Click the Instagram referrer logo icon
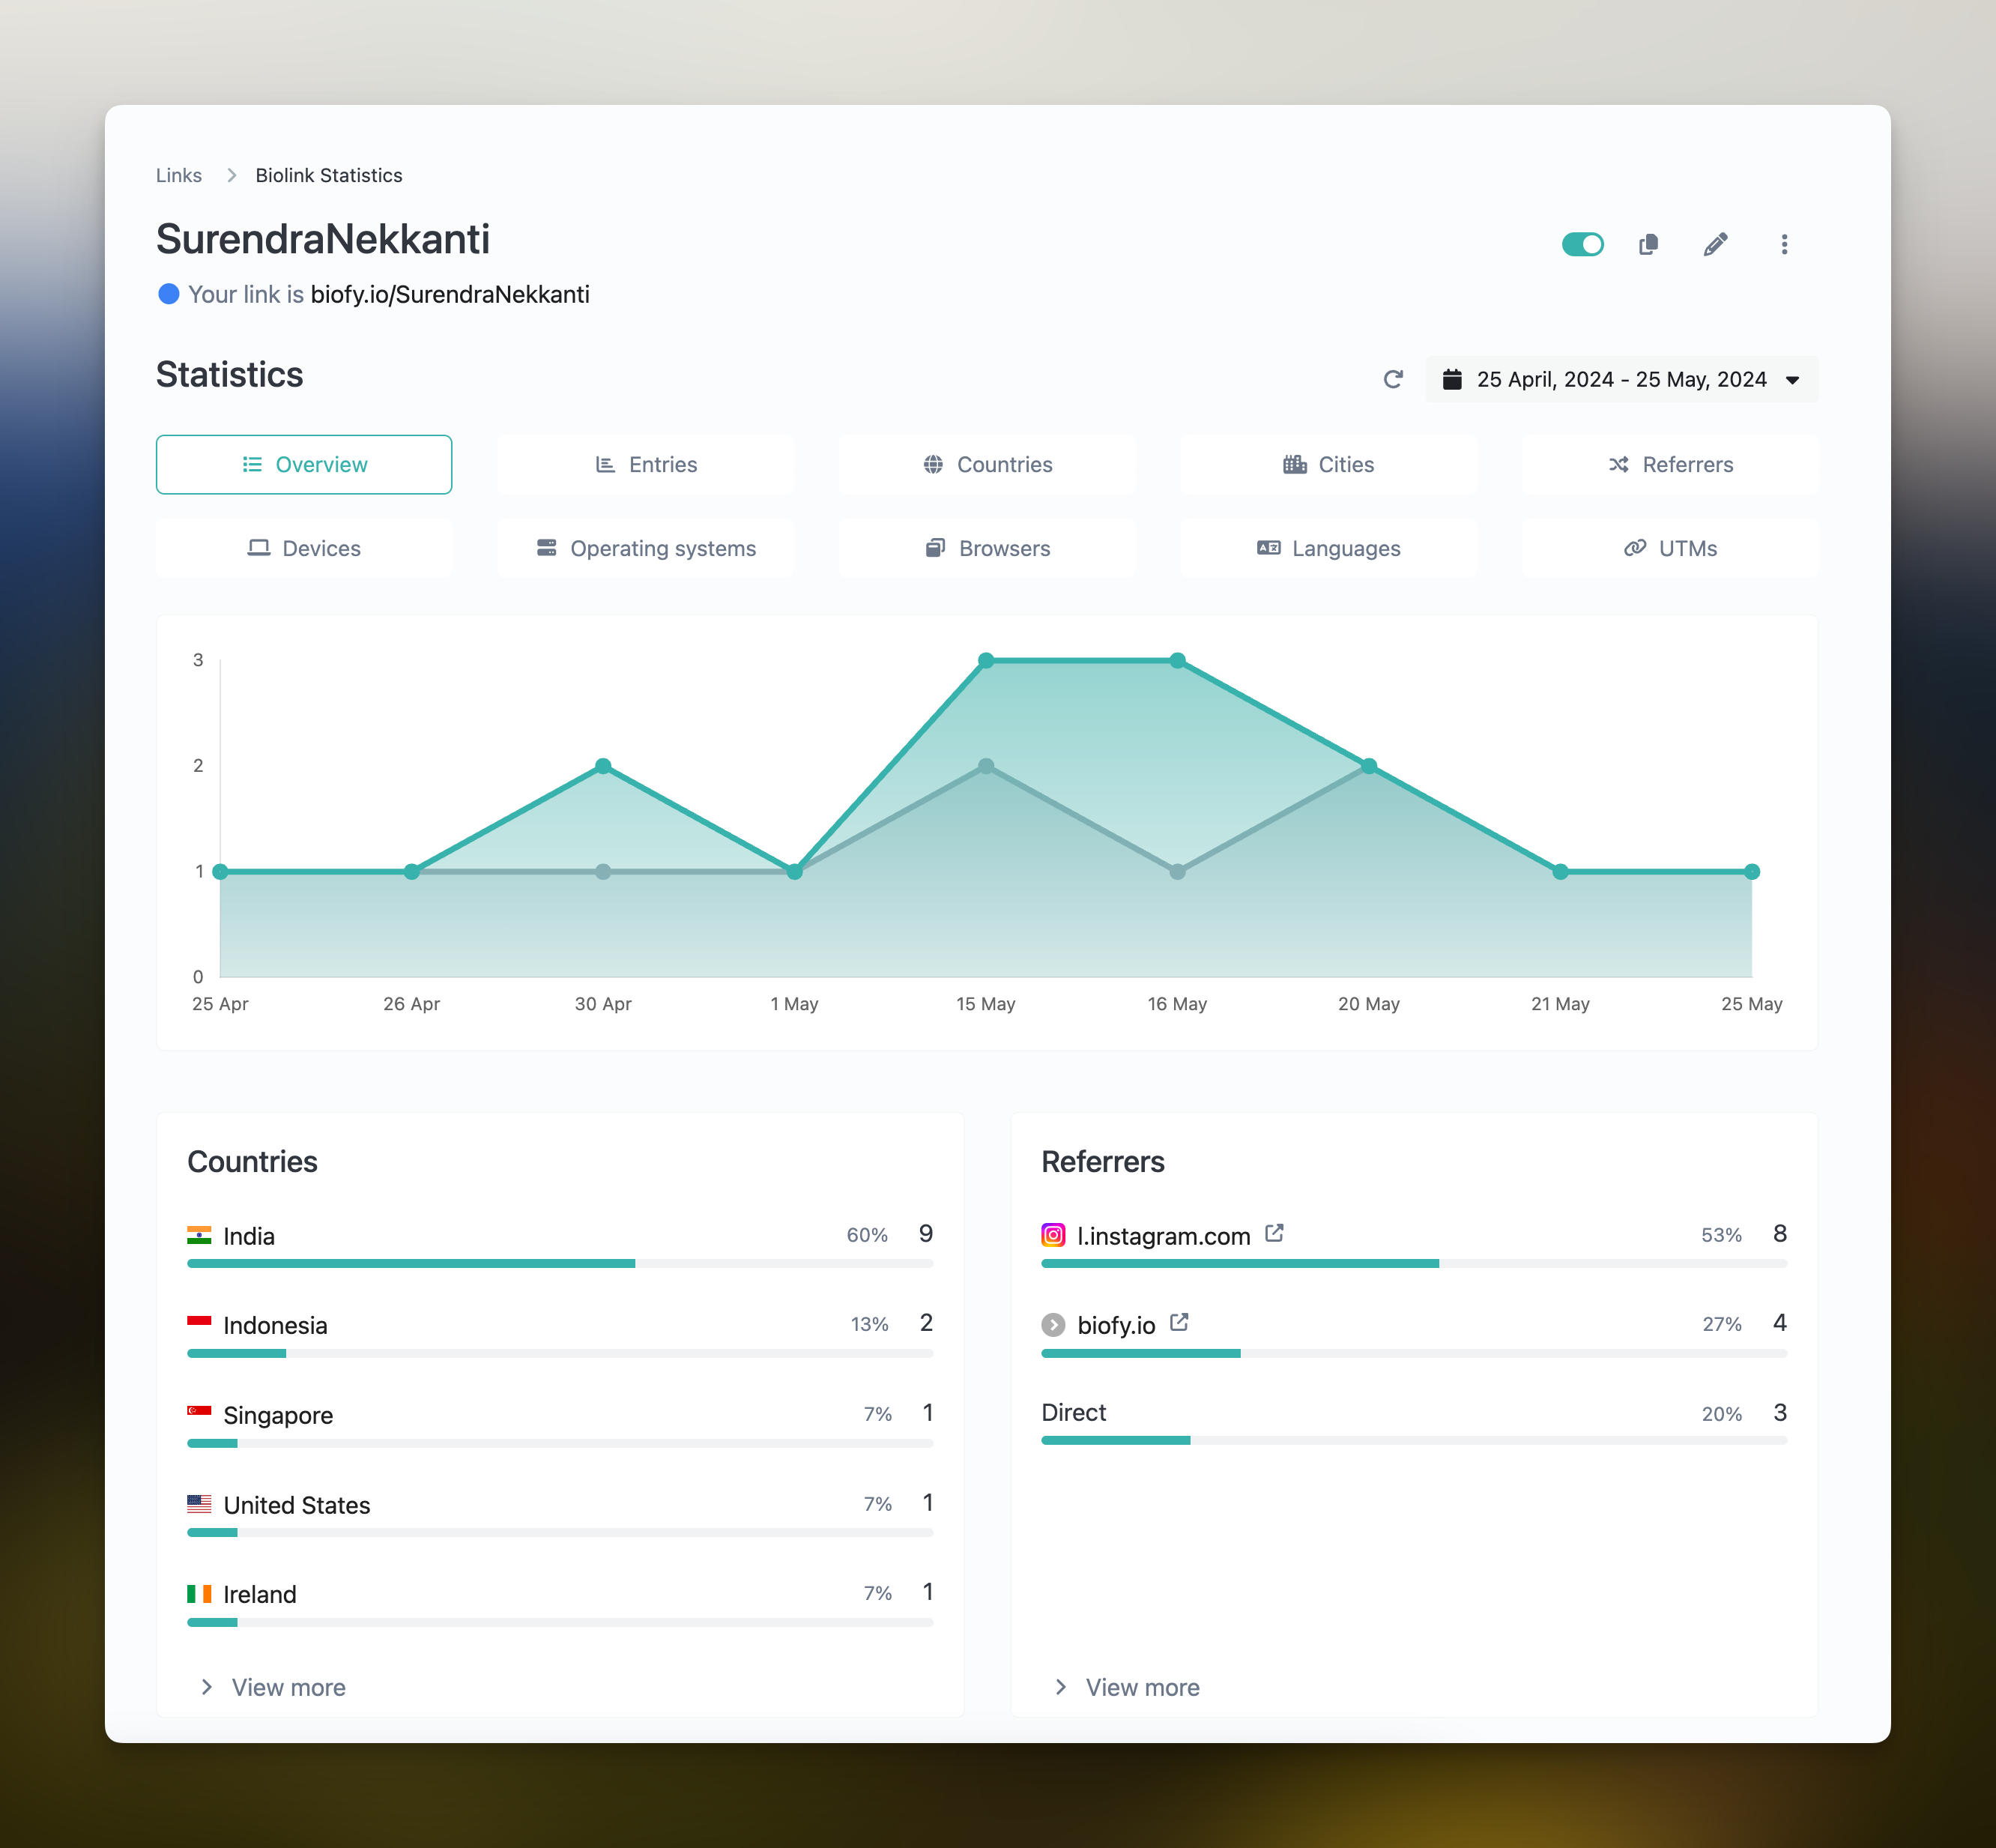 [1053, 1235]
